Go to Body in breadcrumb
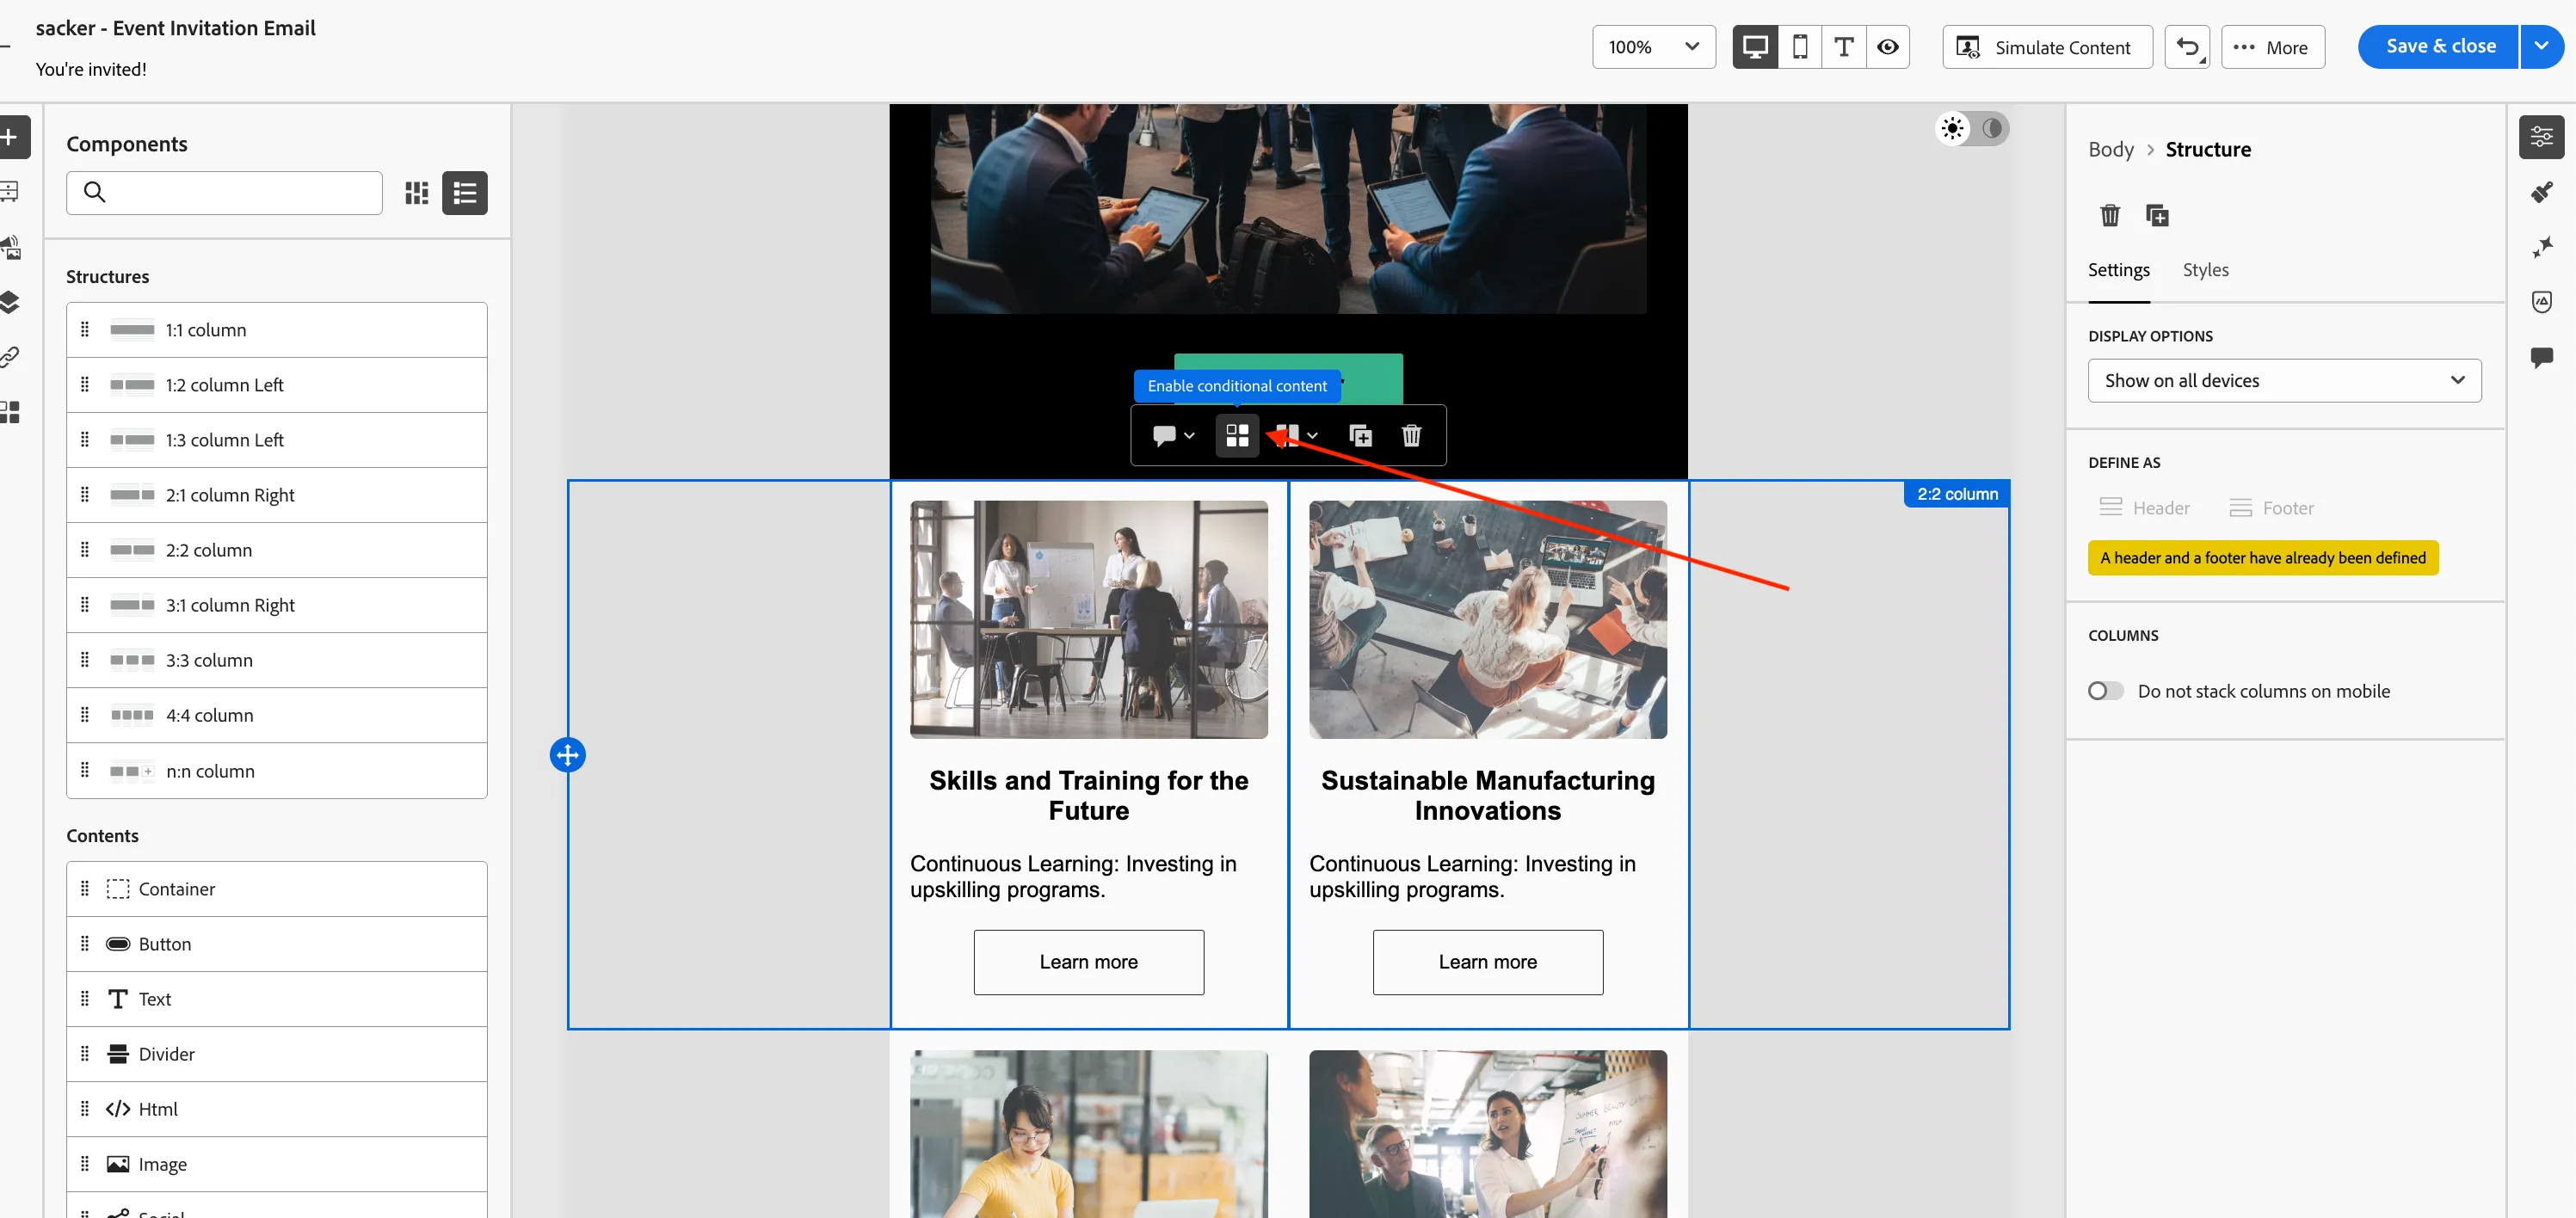The height and width of the screenshot is (1218, 2576). [x=2110, y=149]
